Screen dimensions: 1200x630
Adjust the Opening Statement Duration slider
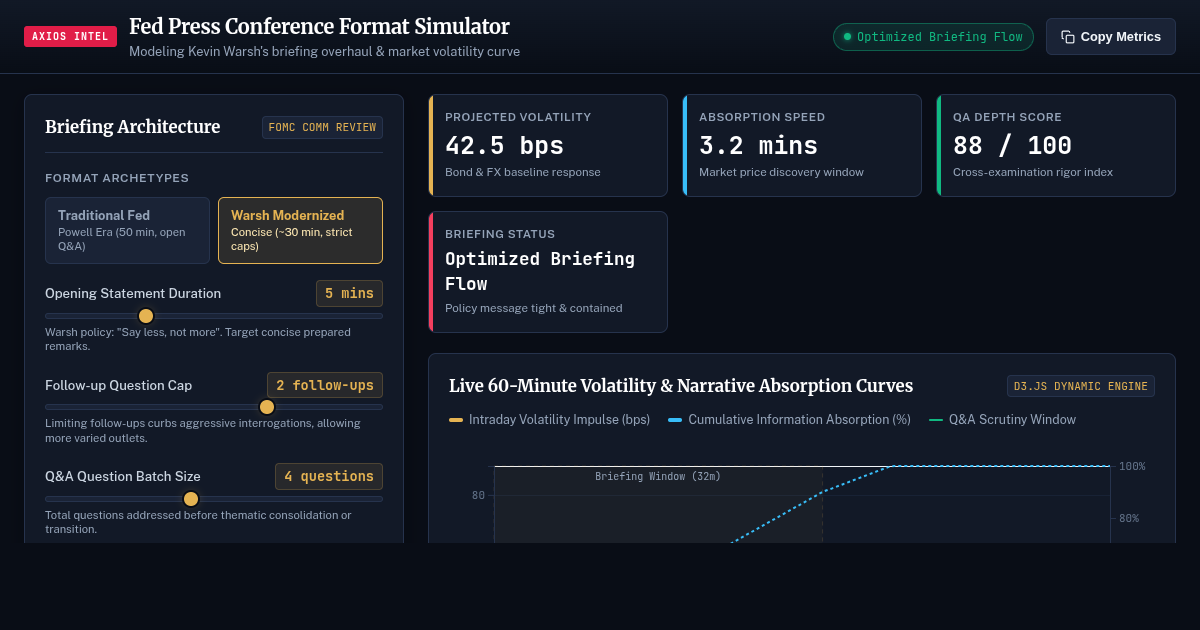pyautogui.click(x=214, y=316)
